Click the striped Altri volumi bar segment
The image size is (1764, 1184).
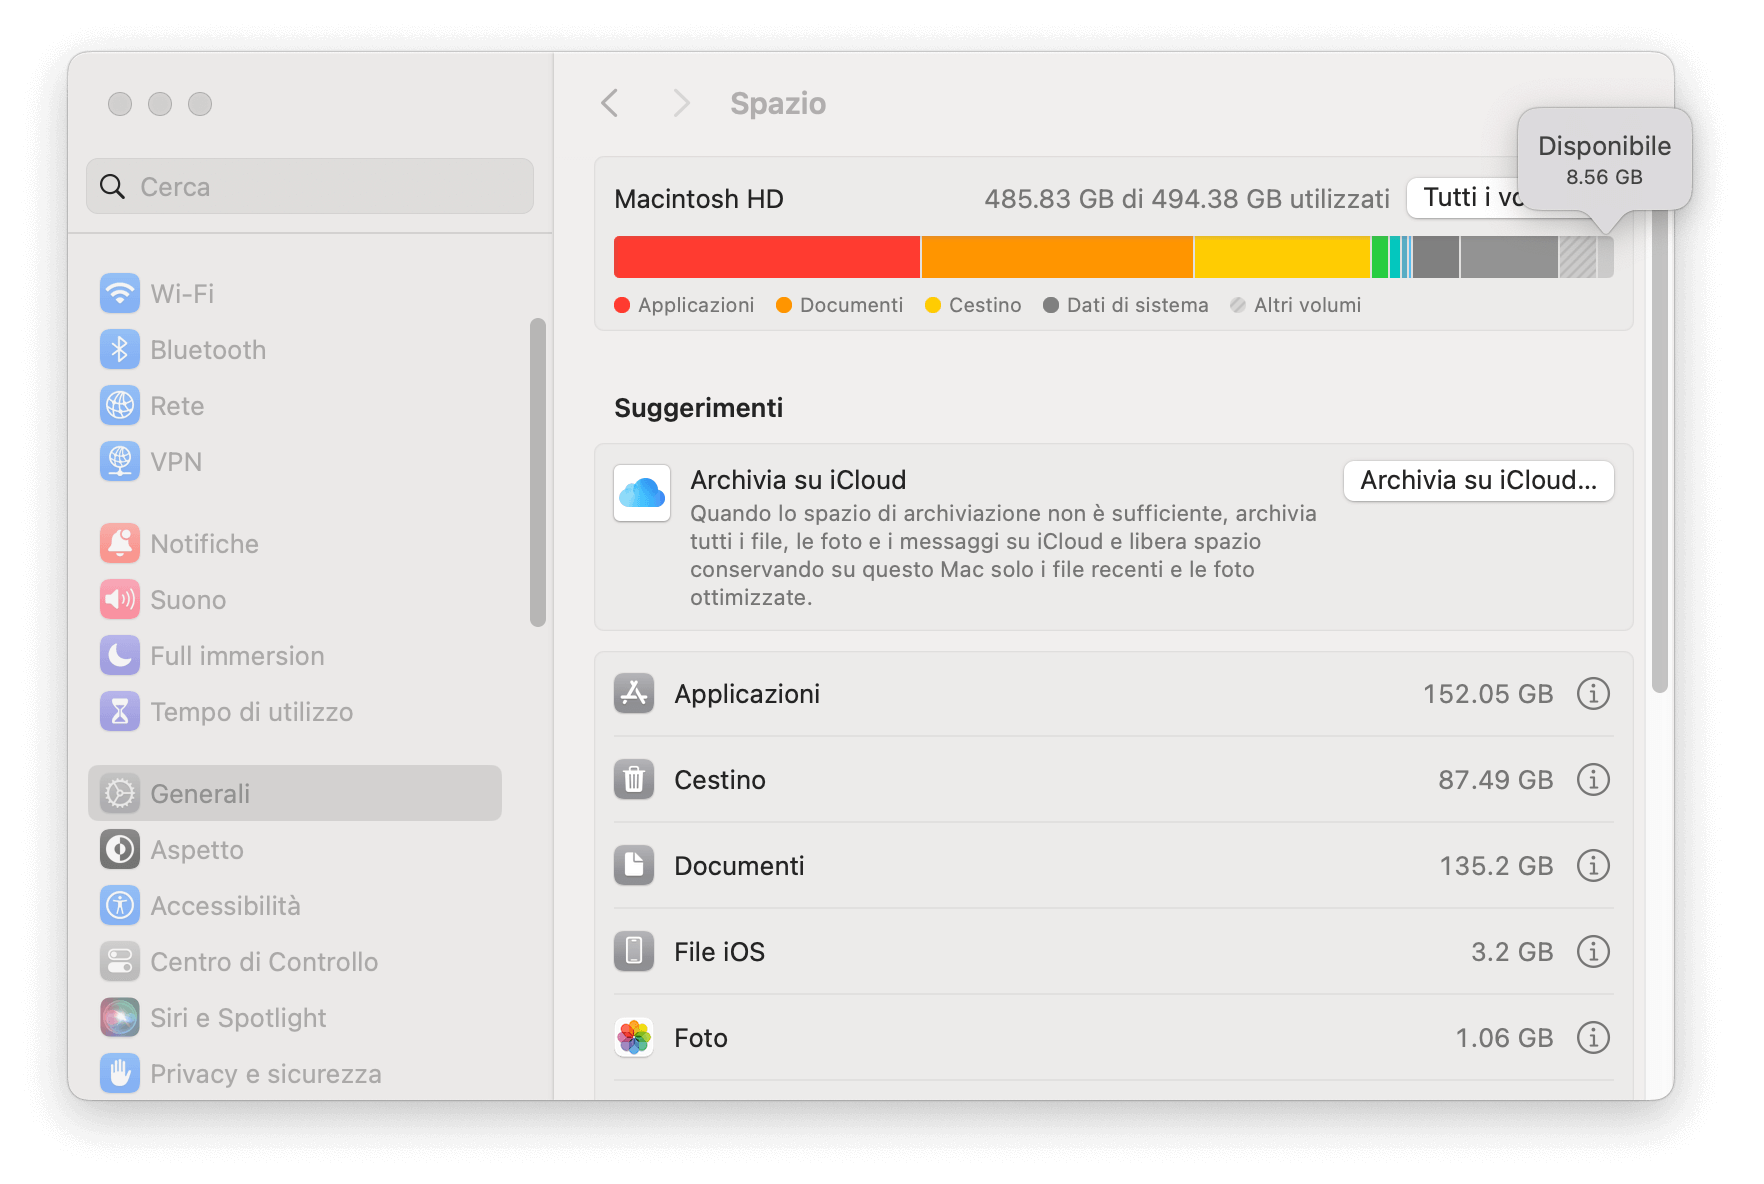(x=1578, y=257)
